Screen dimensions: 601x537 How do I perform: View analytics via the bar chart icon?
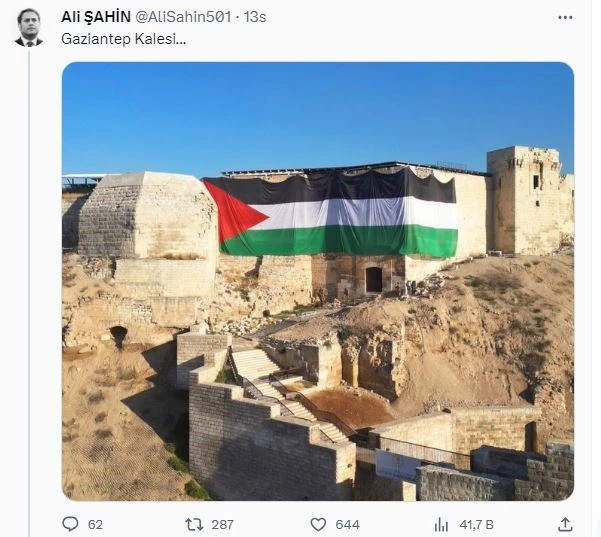(442, 524)
